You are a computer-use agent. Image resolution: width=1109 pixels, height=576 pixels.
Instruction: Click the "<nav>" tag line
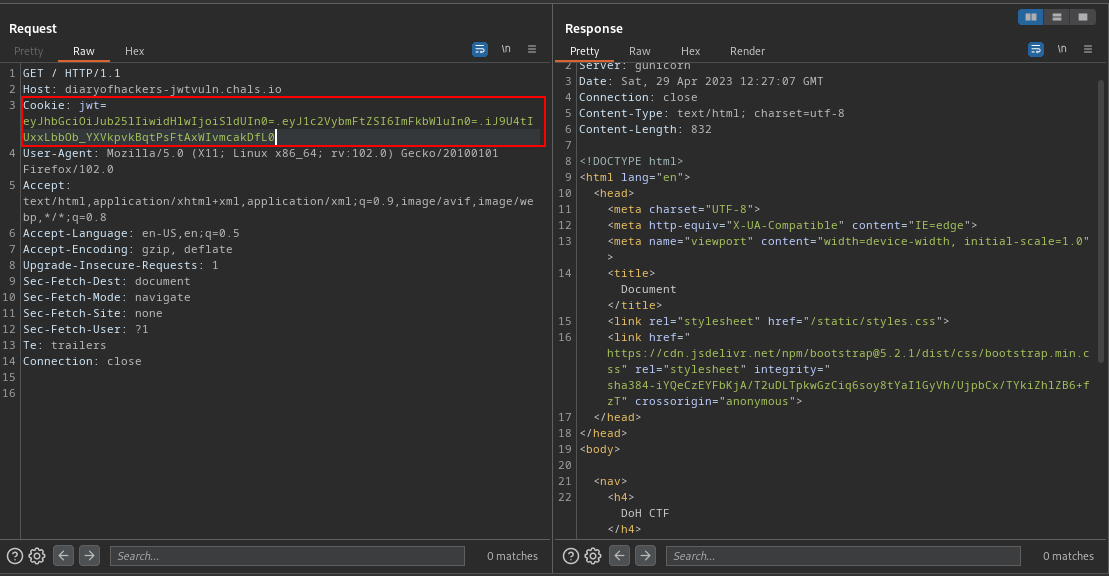point(610,480)
